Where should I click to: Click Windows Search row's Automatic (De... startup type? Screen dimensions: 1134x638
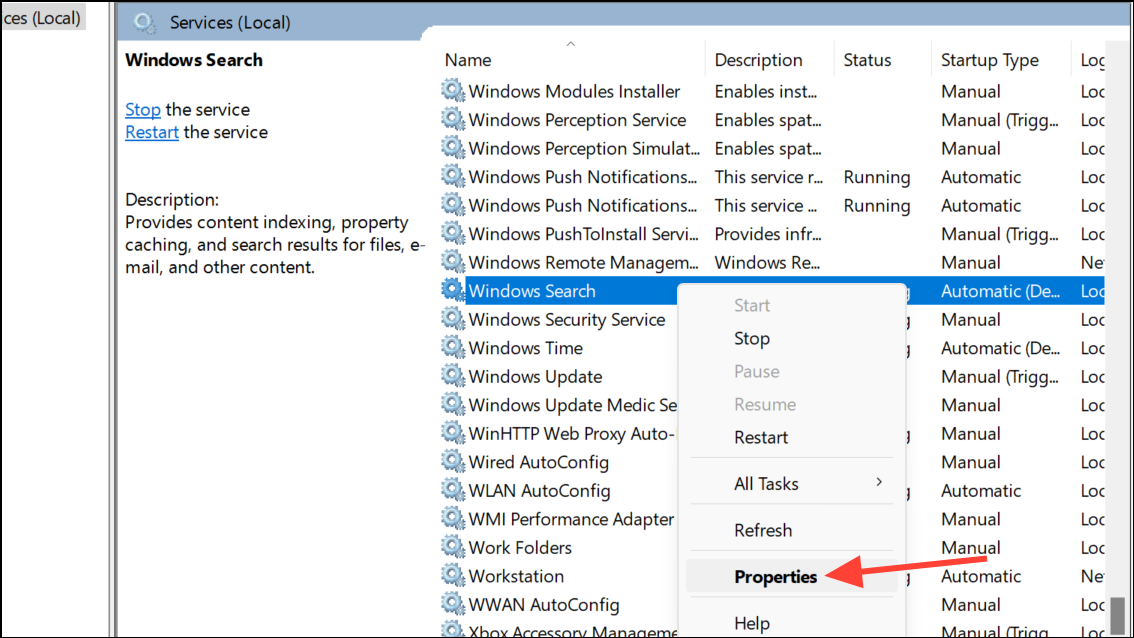1000,292
